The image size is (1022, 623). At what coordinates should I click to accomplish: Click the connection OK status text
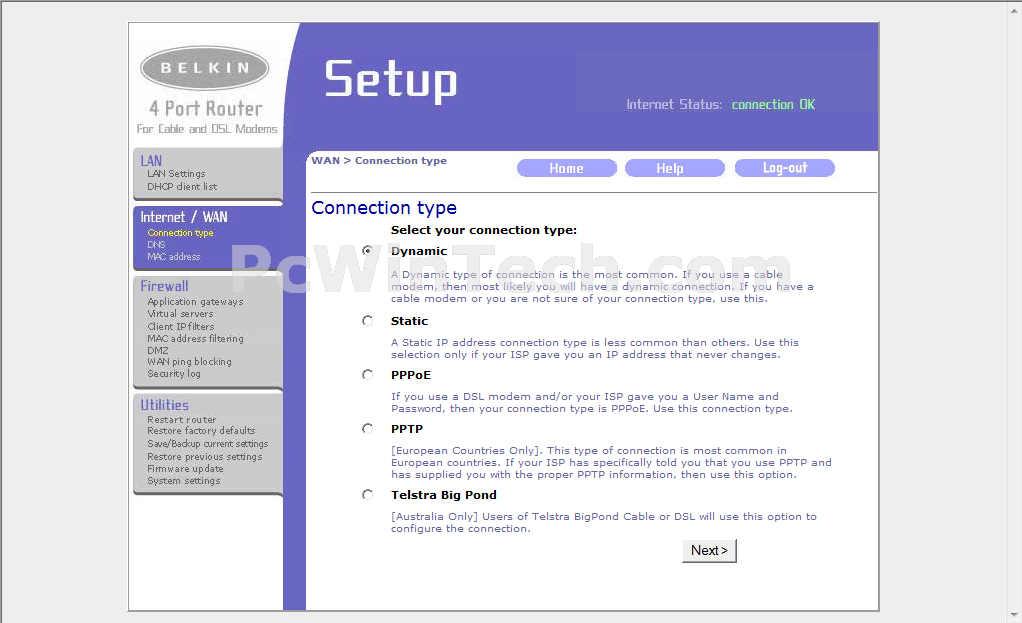point(773,104)
